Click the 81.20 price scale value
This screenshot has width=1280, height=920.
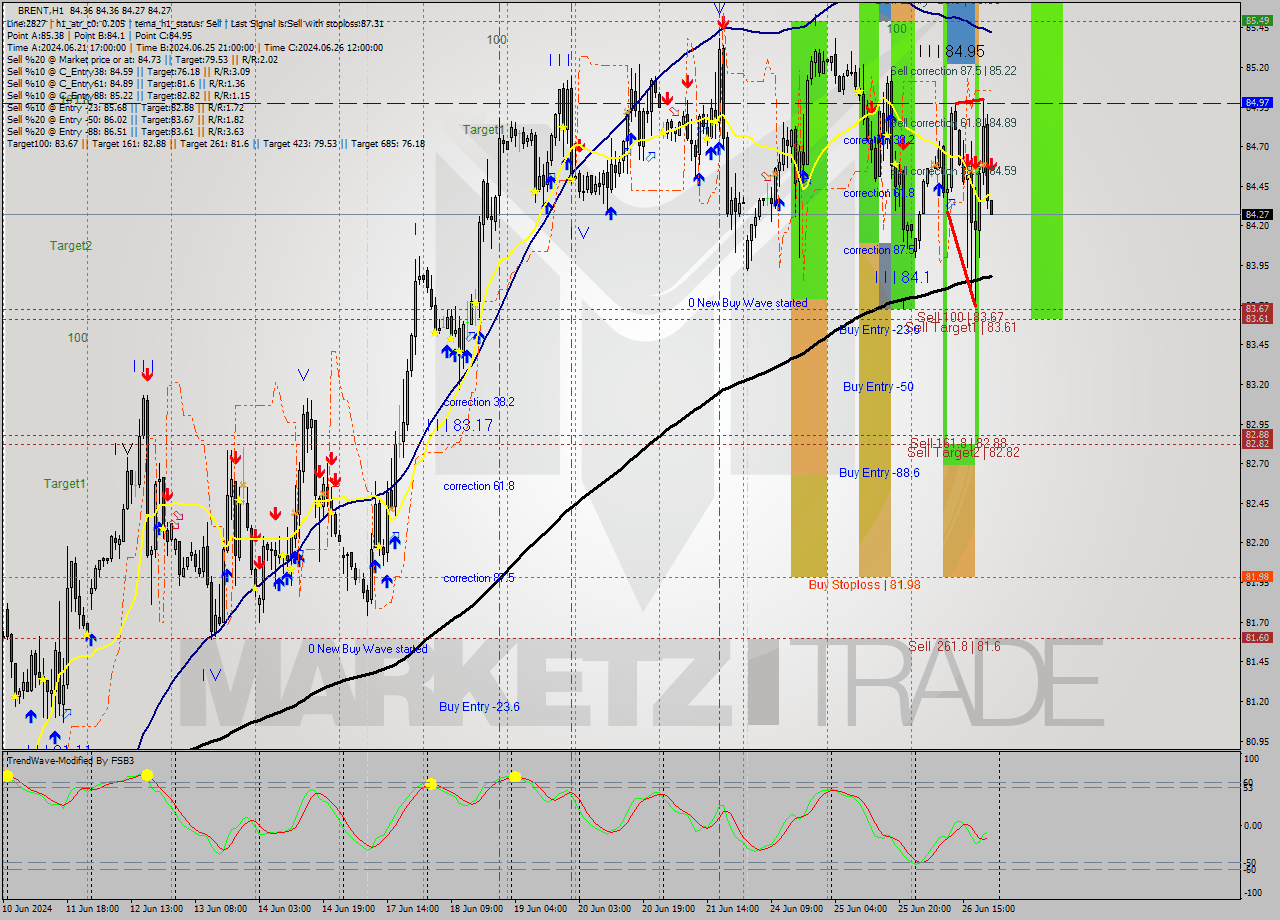point(1258,701)
